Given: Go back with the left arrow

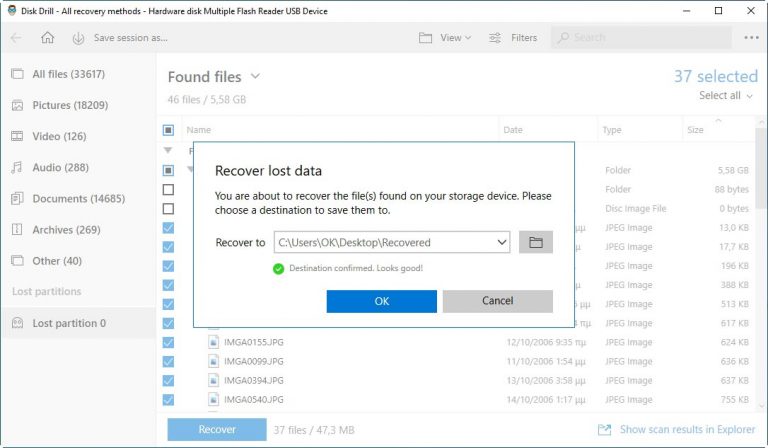Looking at the screenshot, I should [x=16, y=38].
